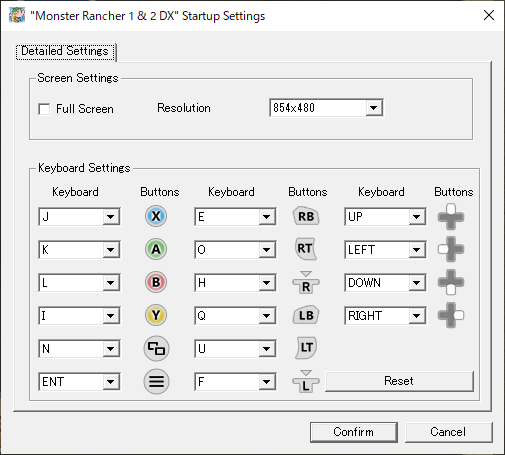Click the red B button icon
505x455 pixels.
click(x=156, y=282)
